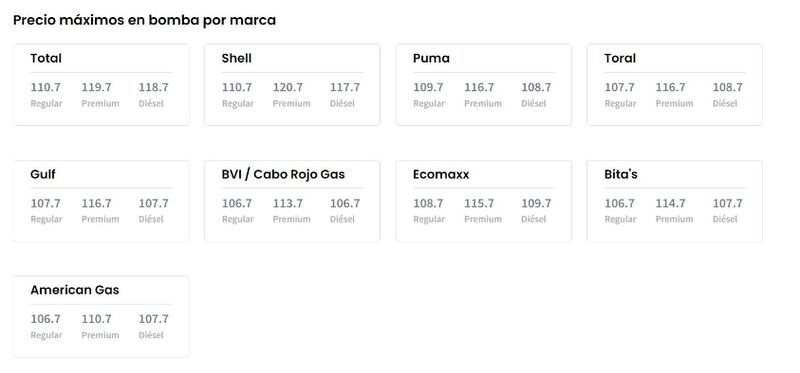This screenshot has height=373, width=800.
Task: Click Puma's Regular price 109.7
Action: (428, 87)
